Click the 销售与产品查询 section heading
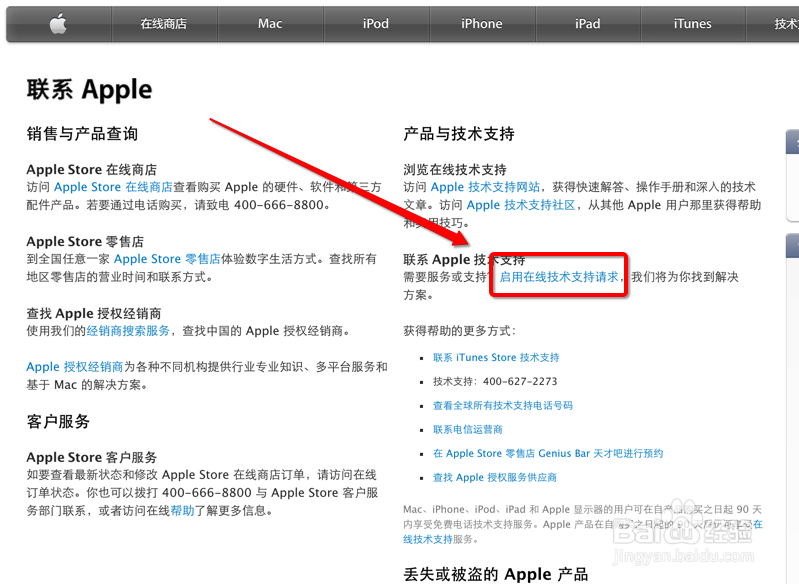Screen dimensions: 799x584 click(82, 134)
